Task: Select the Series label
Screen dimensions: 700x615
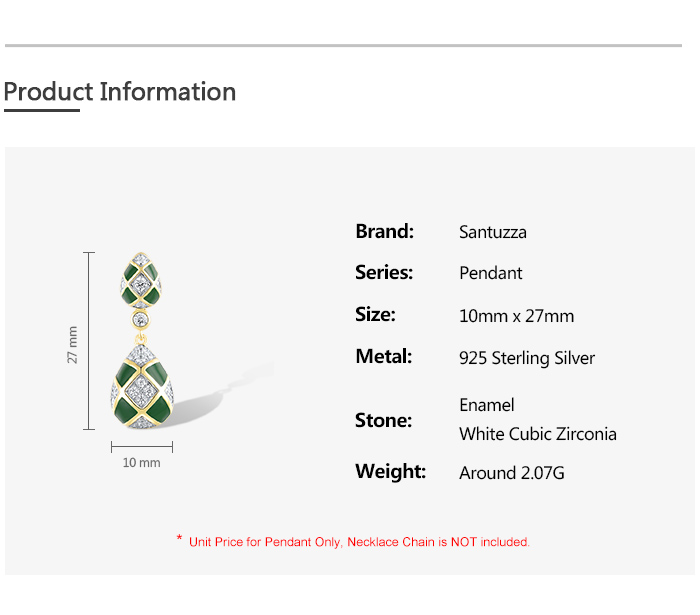Action: pos(384,273)
